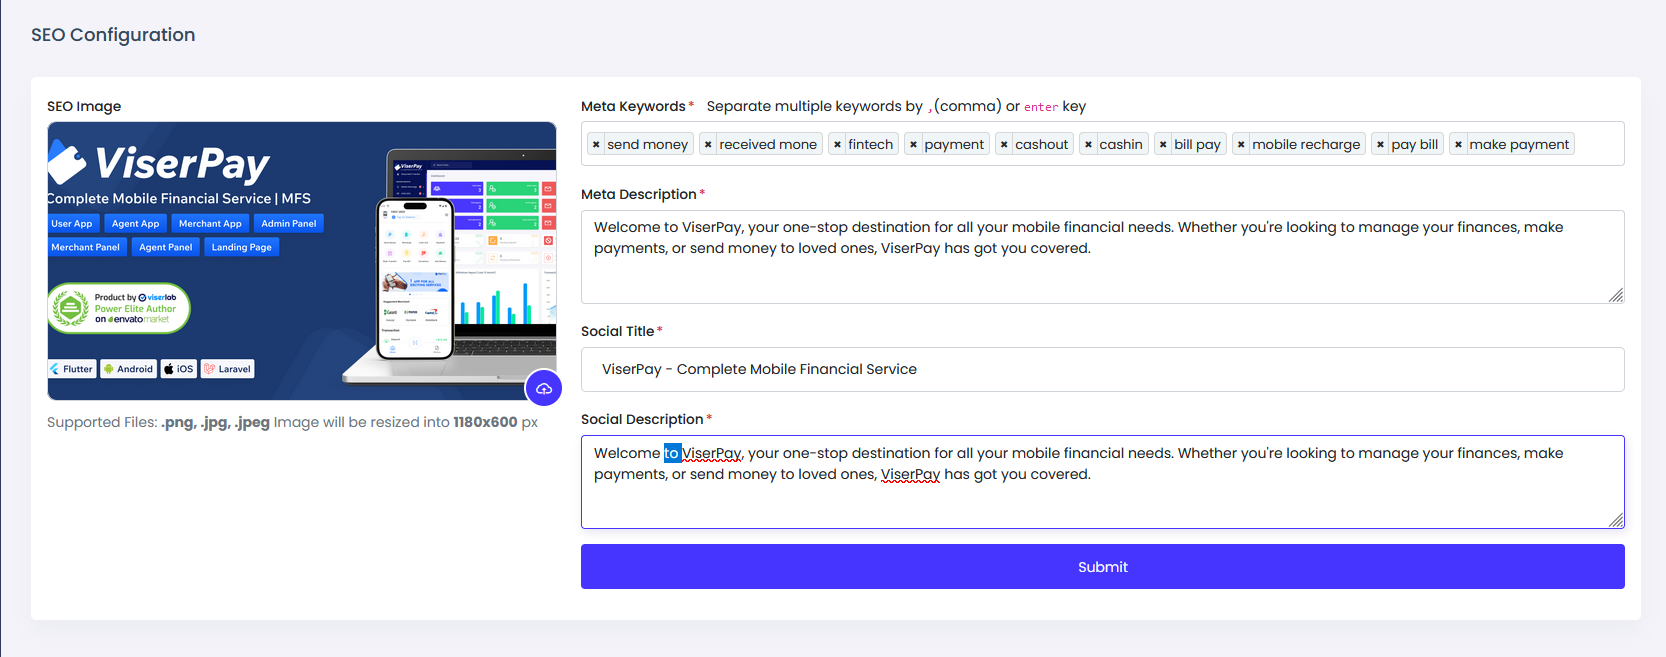Delete the 'pay bill' keyword tag
Image resolution: width=1666 pixels, height=657 pixels.
1380,145
